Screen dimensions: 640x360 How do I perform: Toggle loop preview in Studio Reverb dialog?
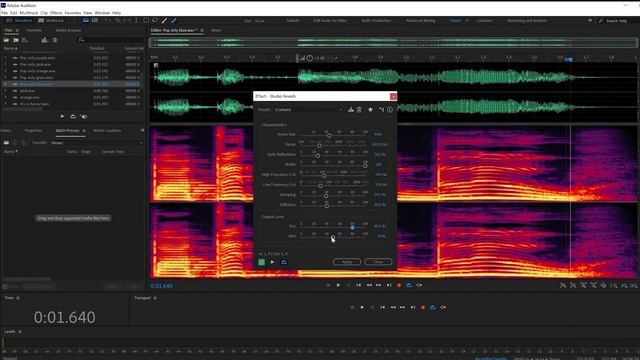(x=284, y=262)
